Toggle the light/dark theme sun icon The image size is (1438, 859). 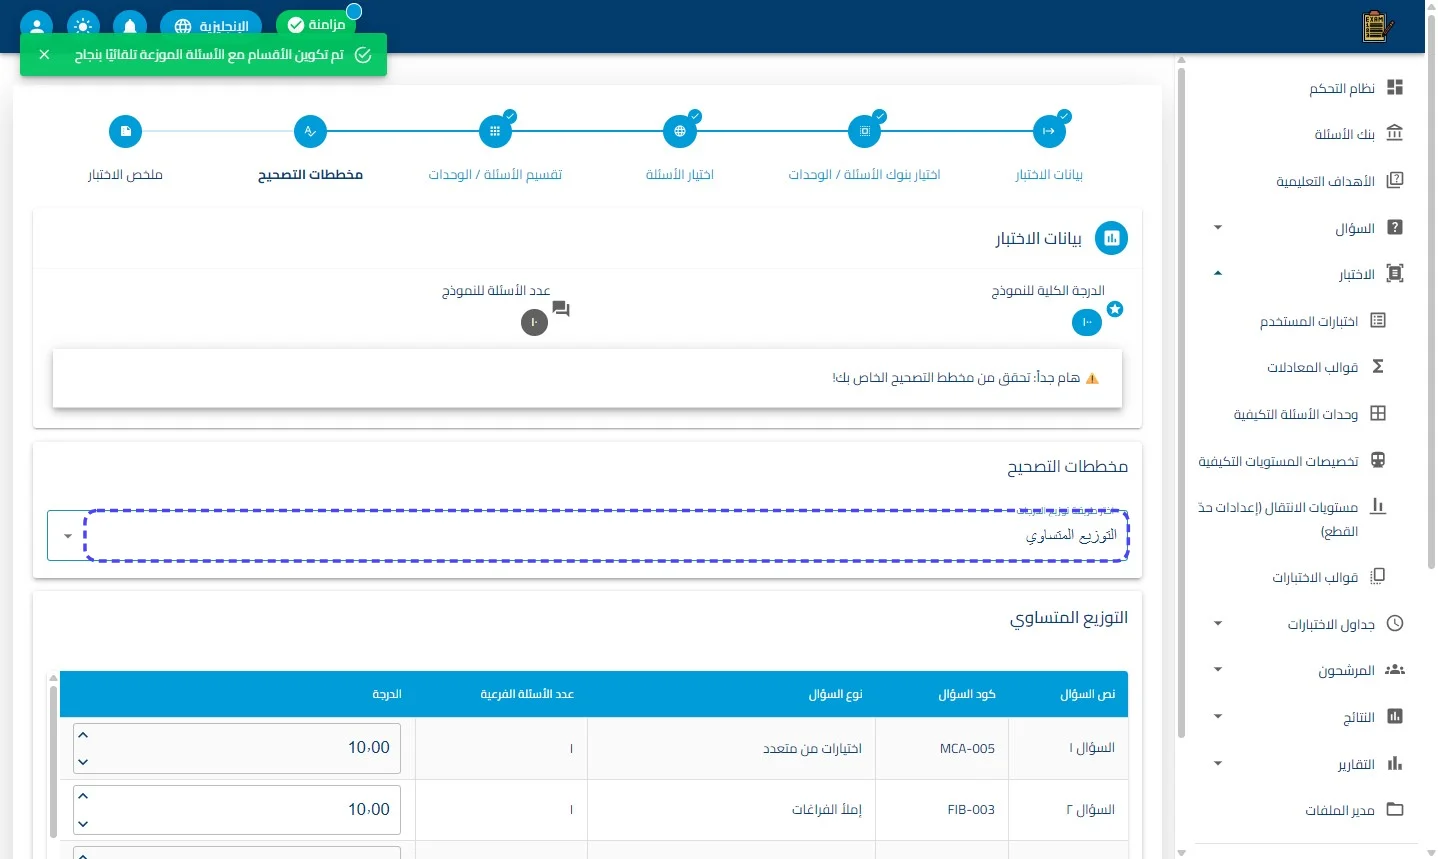(83, 25)
